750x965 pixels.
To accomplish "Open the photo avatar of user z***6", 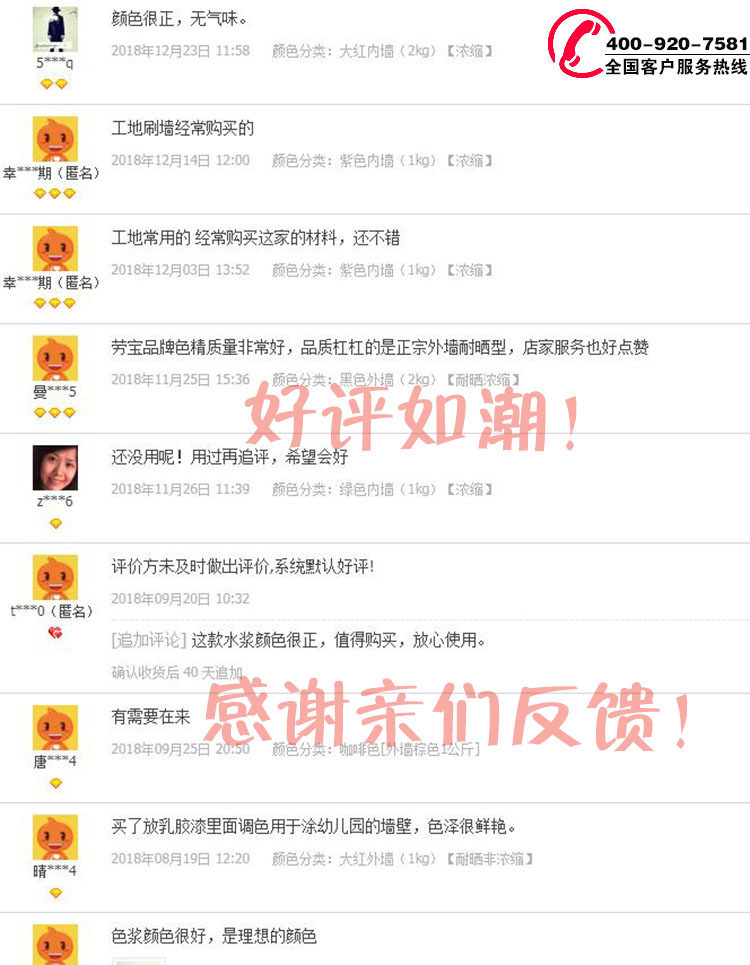I will (55, 468).
